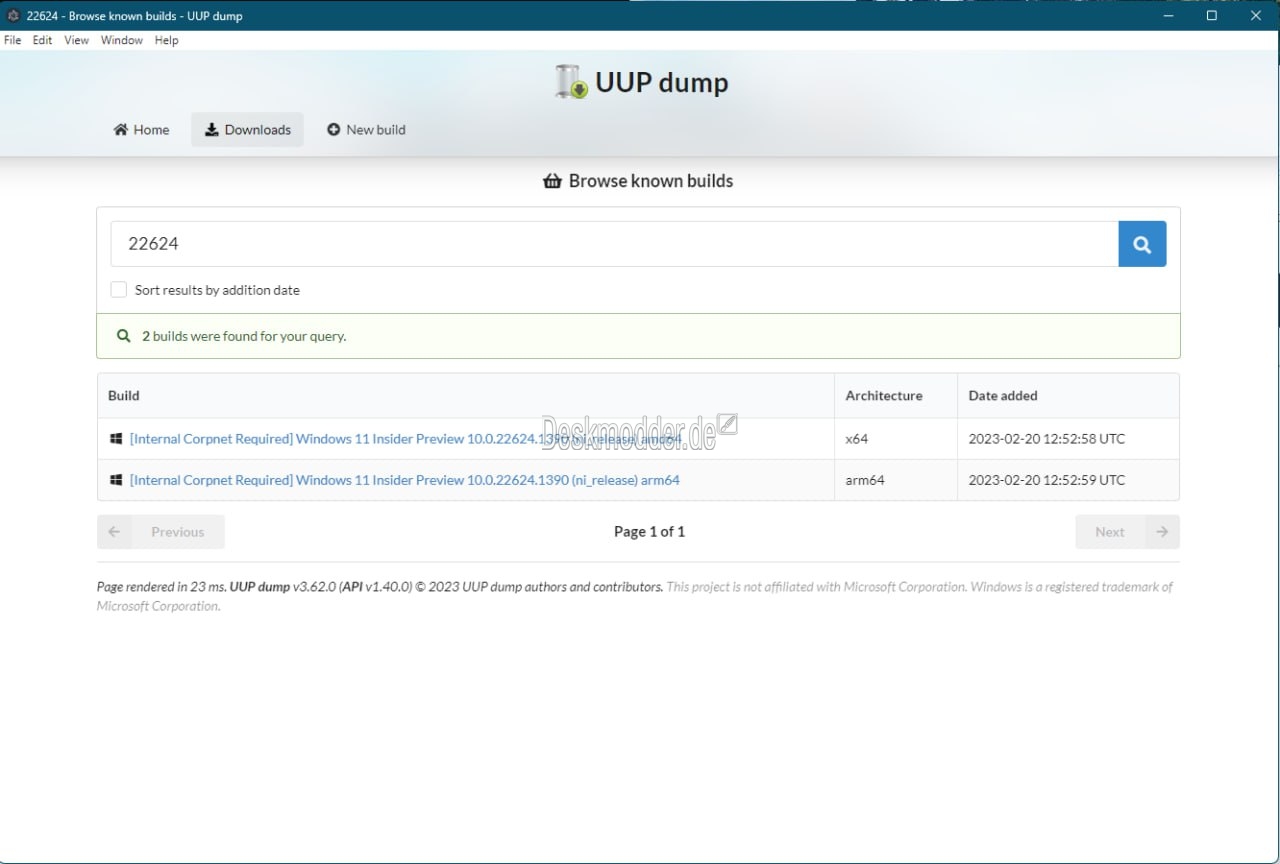Click the Browse known builds heading
The image size is (1280, 864).
tap(651, 181)
